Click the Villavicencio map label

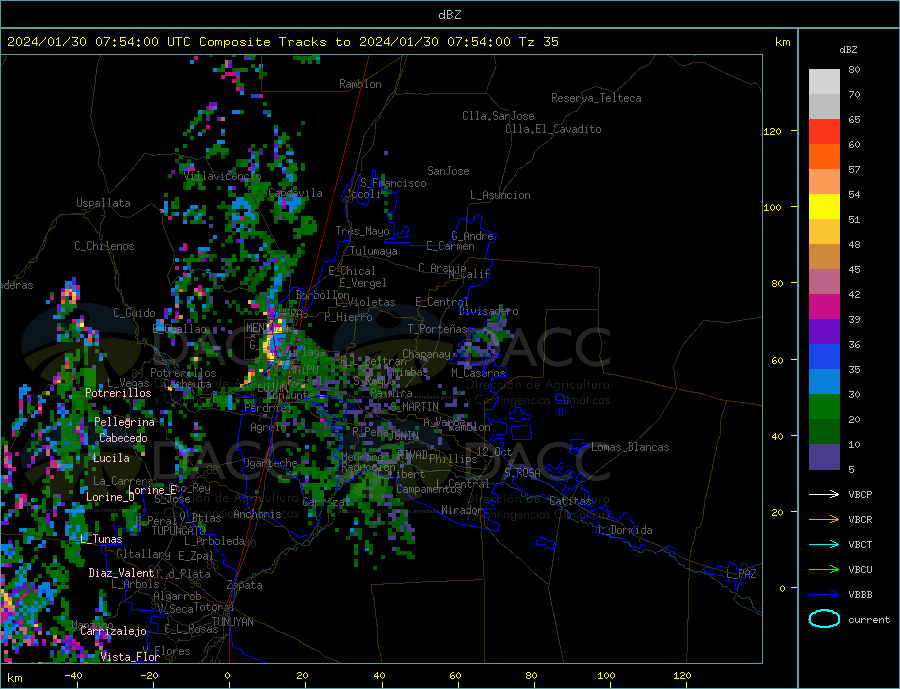point(222,176)
